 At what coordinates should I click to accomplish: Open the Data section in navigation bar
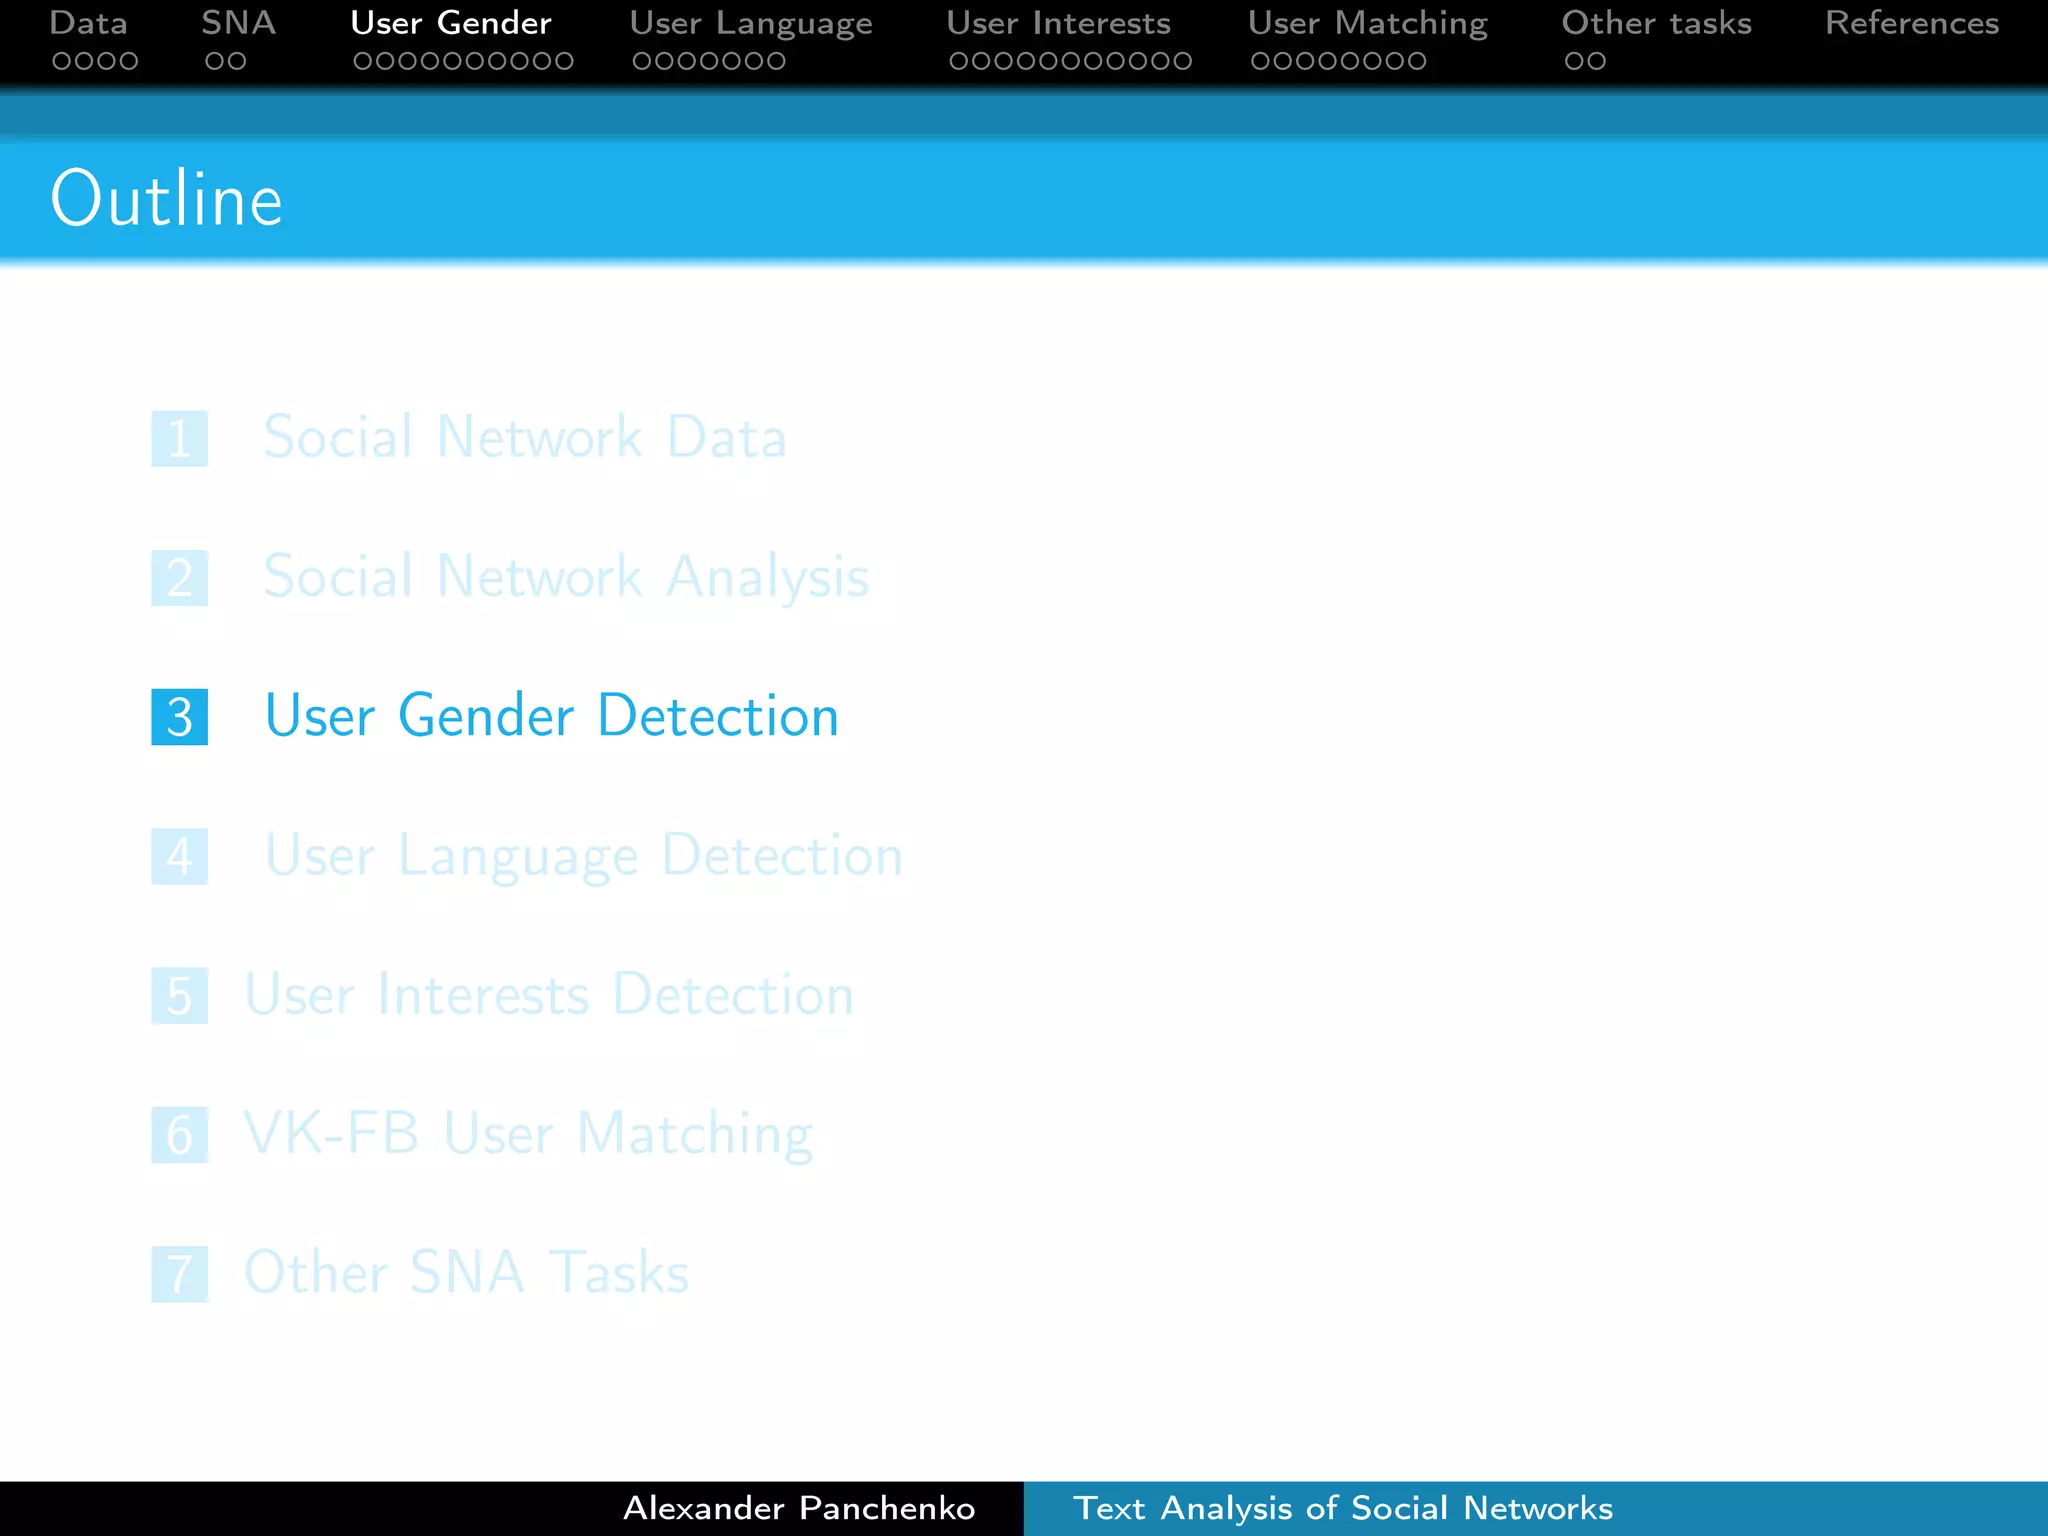pyautogui.click(x=88, y=23)
